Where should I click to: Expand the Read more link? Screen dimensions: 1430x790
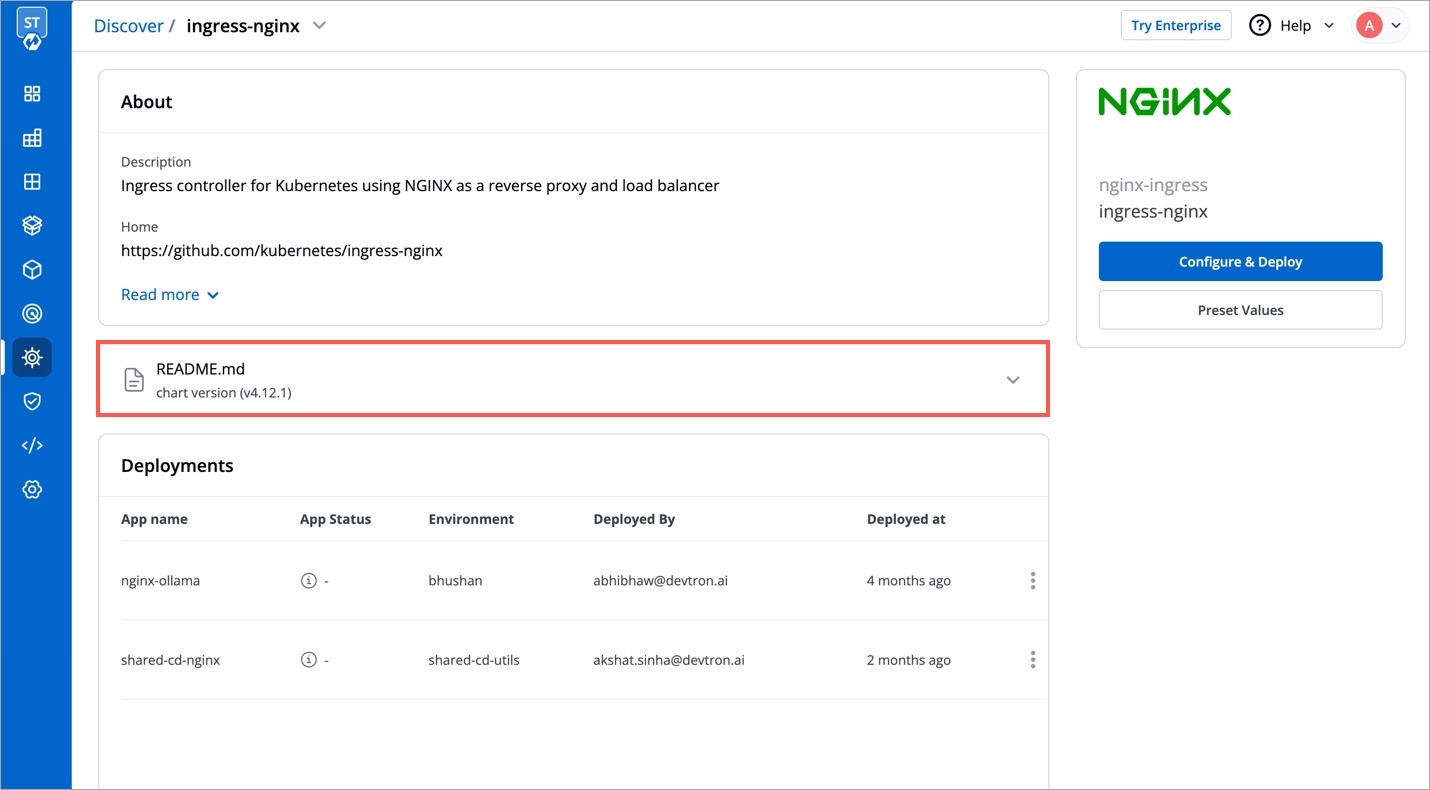170,295
